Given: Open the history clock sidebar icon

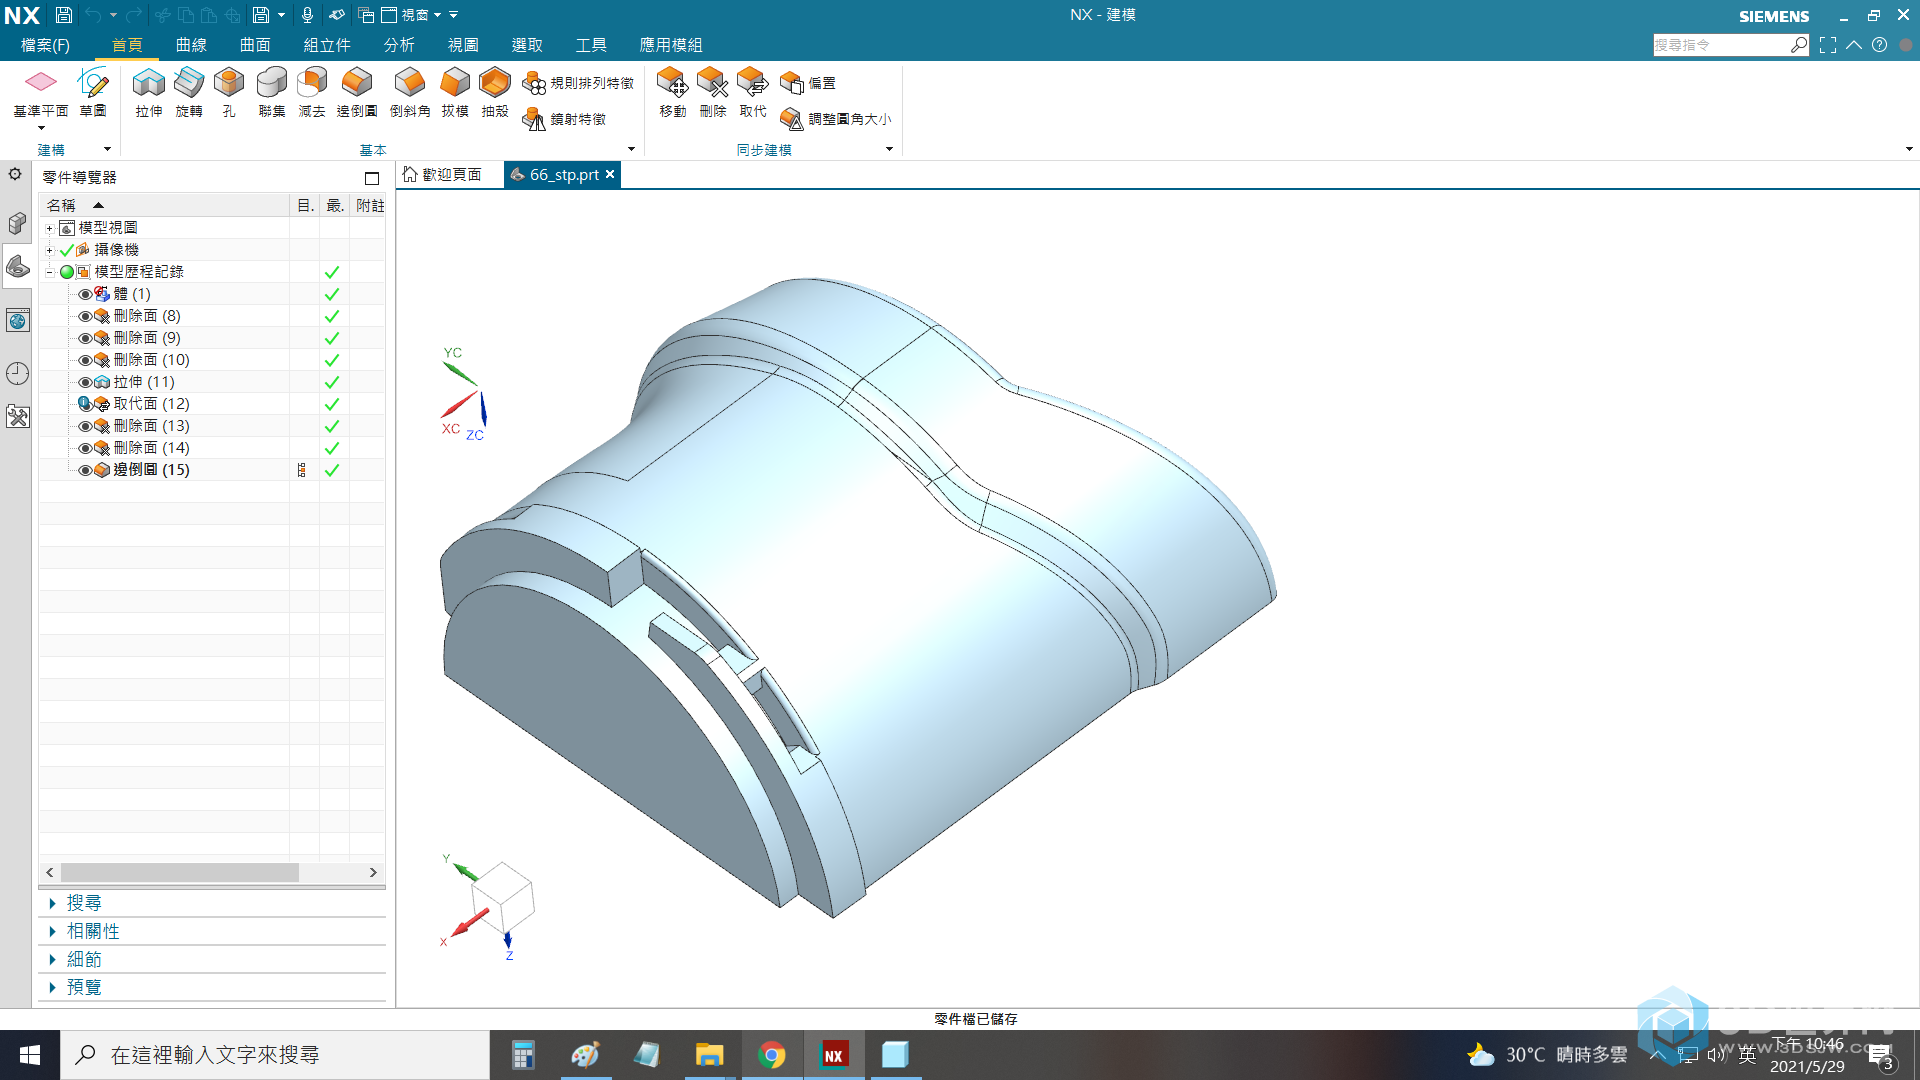Looking at the screenshot, I should 17,373.
